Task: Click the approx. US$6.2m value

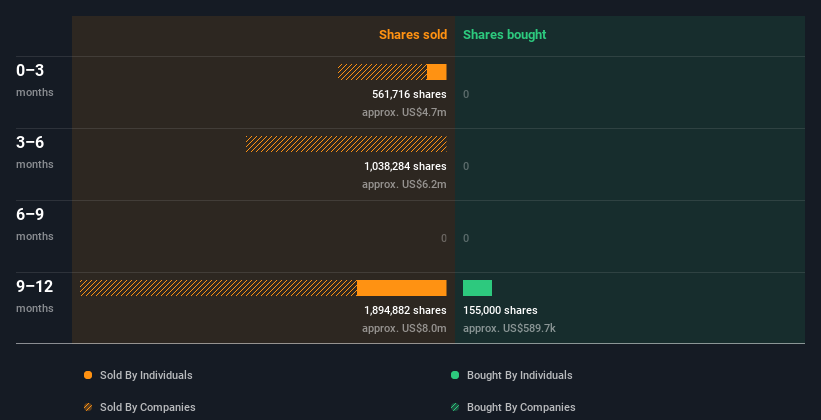Action: (x=404, y=184)
